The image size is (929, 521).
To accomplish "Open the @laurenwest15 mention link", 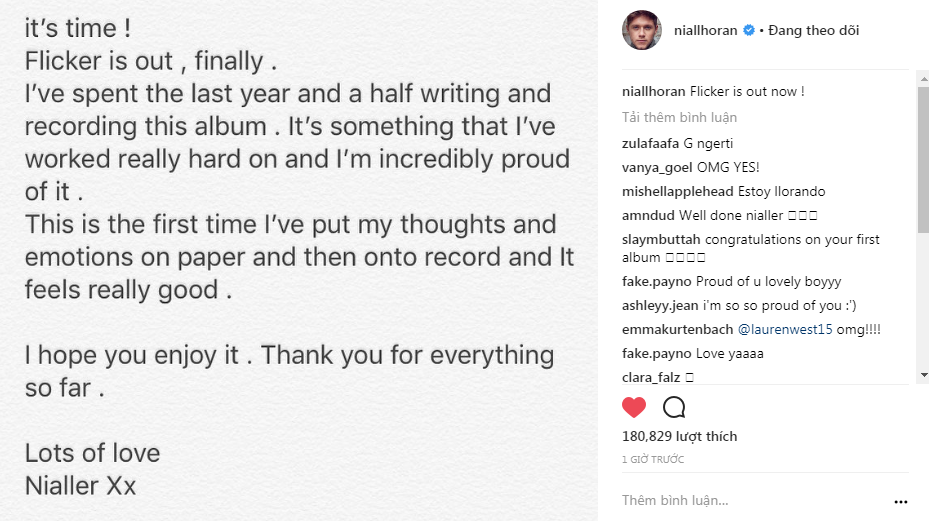I will coord(785,330).
